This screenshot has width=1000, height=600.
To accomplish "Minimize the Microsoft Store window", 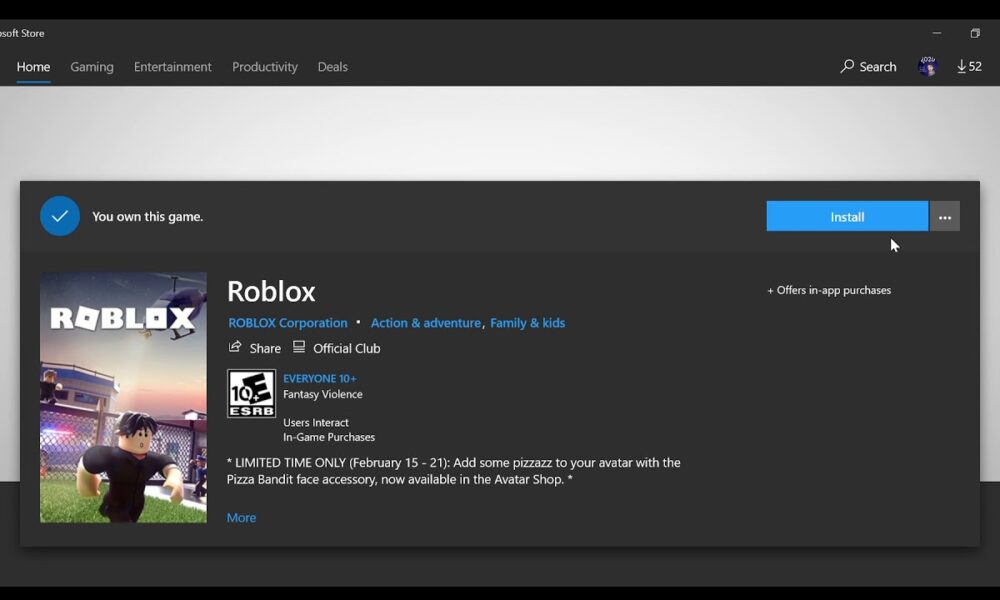I will point(936,33).
